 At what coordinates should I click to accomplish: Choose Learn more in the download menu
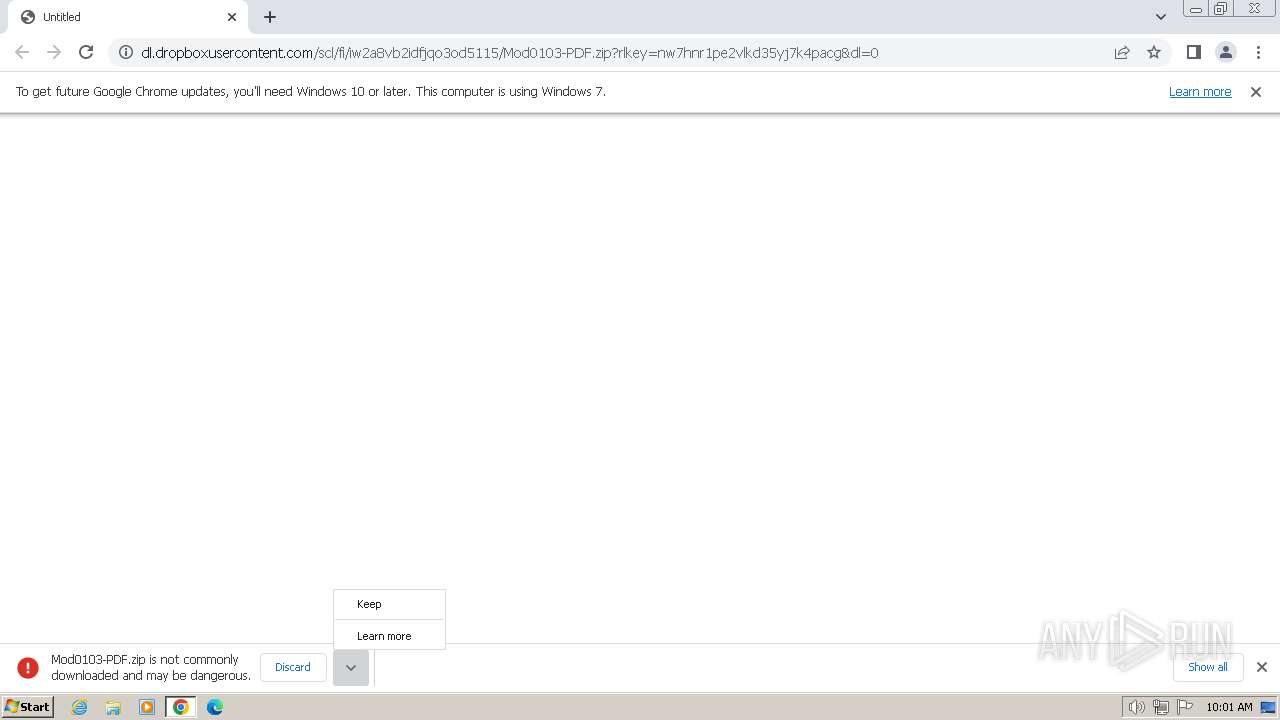click(x=389, y=636)
